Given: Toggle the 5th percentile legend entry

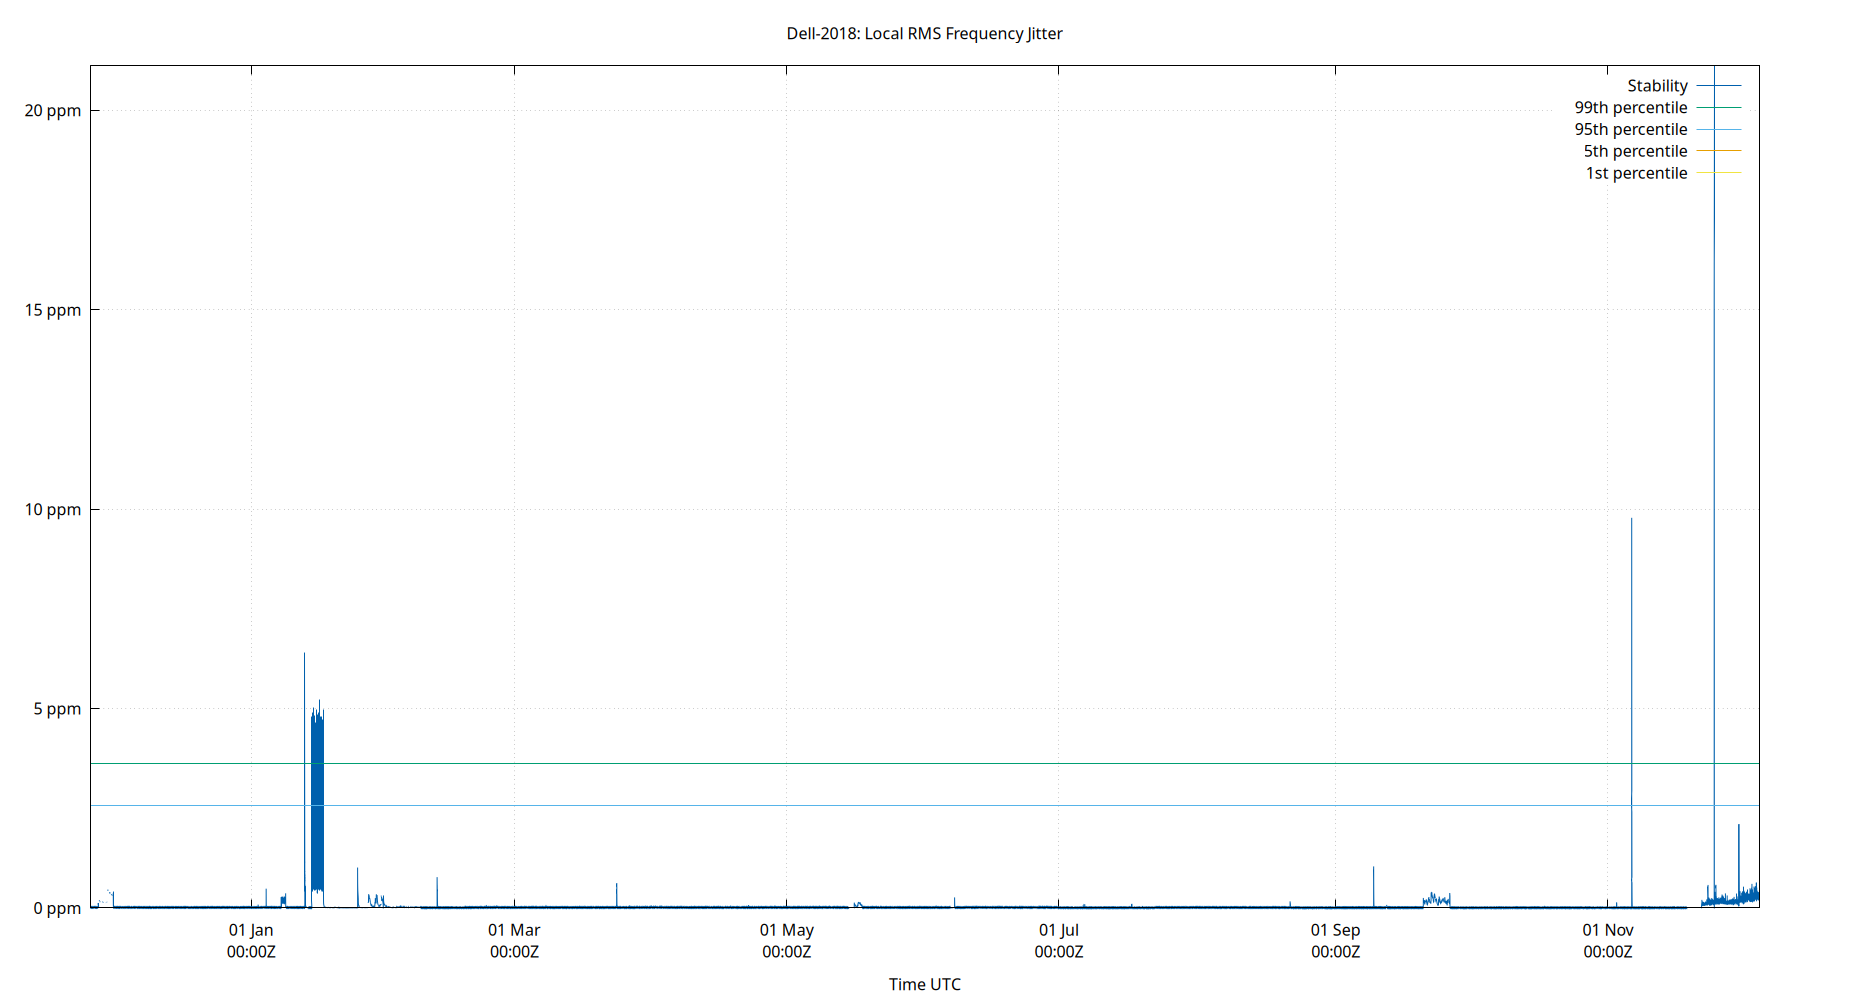Looking at the screenshot, I should pyautogui.click(x=1637, y=151).
